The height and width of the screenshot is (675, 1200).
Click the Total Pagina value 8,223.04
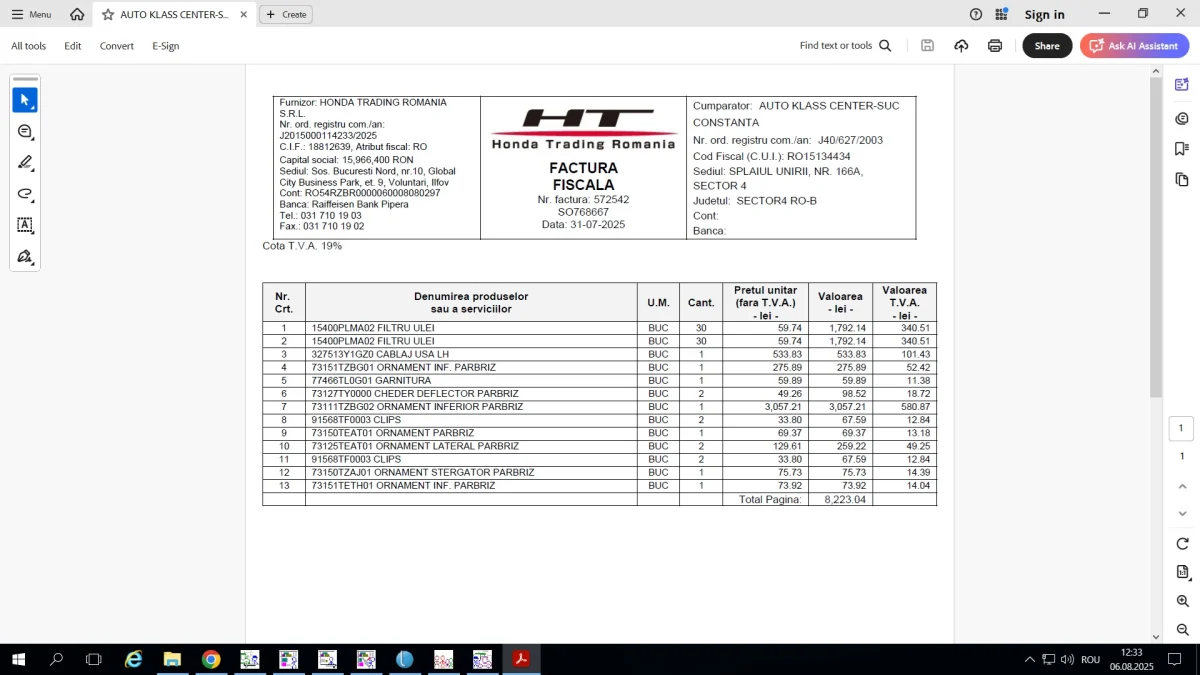845,499
